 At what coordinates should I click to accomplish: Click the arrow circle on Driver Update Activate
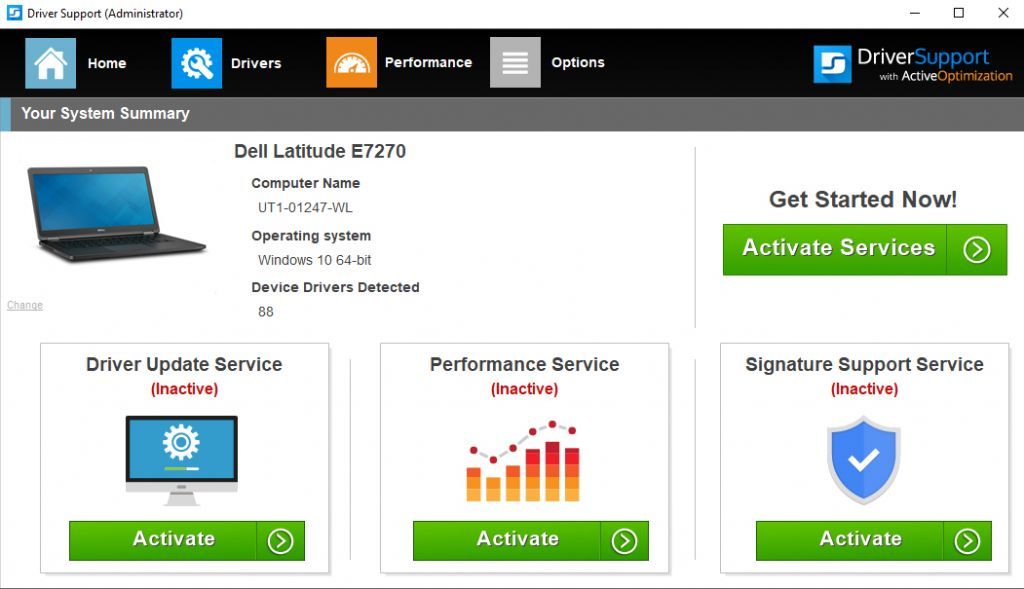coord(280,541)
